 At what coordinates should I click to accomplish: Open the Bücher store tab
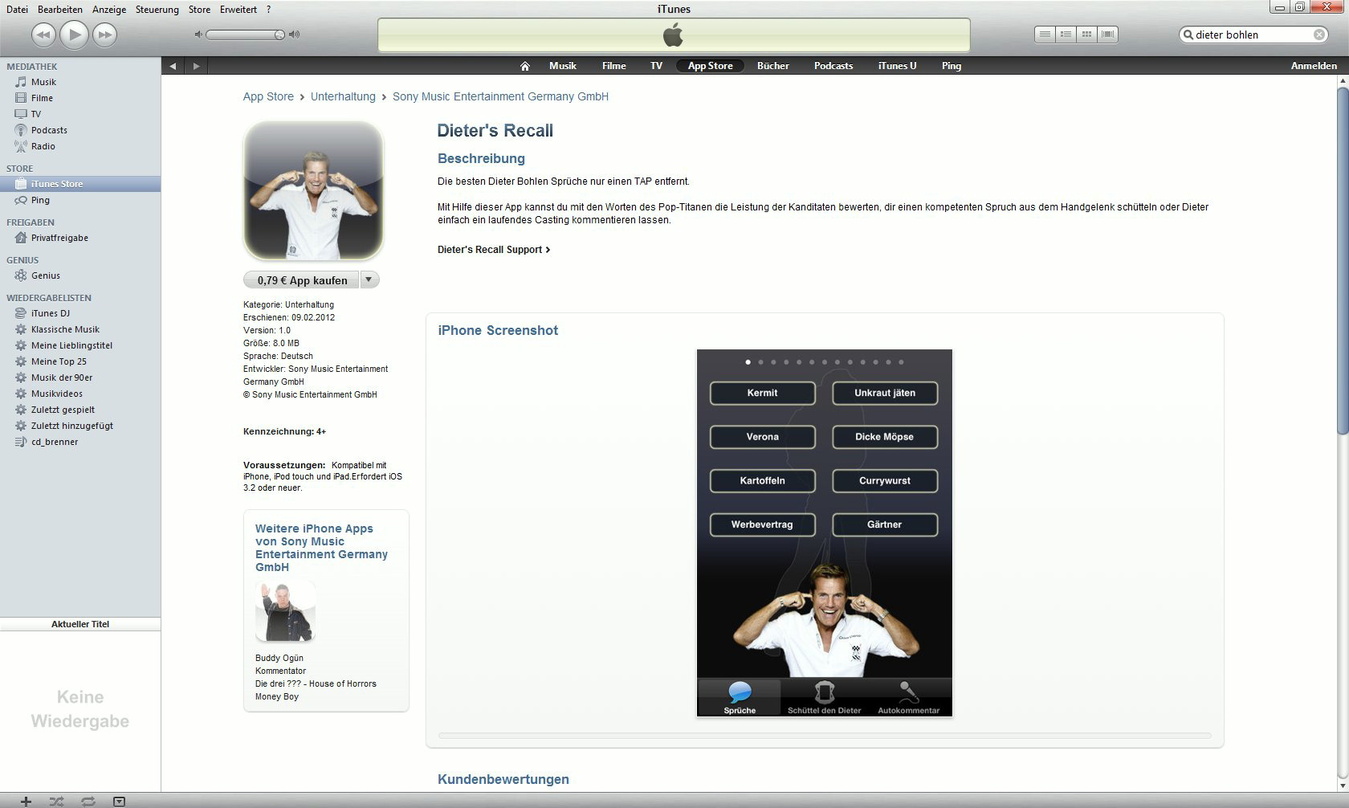point(773,66)
